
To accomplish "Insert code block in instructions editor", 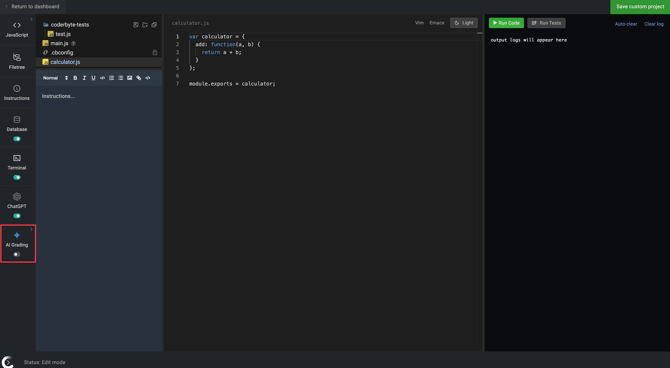I will 102,78.
